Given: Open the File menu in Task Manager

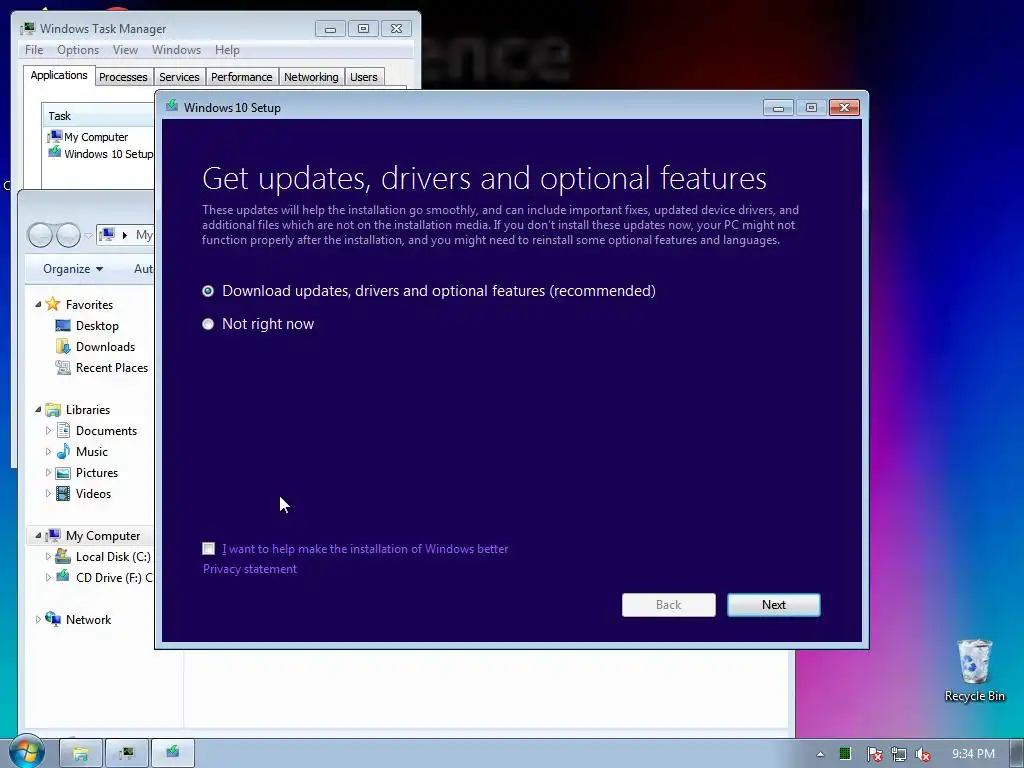Looking at the screenshot, I should click(34, 50).
